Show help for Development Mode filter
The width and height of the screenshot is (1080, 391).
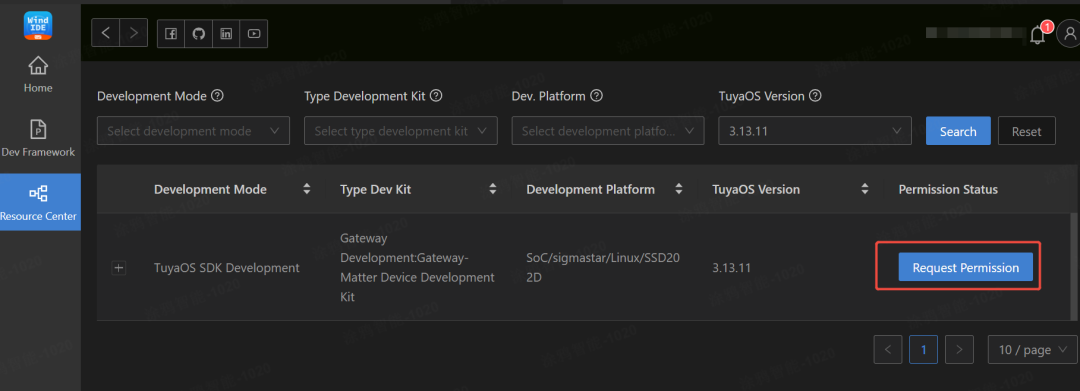pos(218,96)
